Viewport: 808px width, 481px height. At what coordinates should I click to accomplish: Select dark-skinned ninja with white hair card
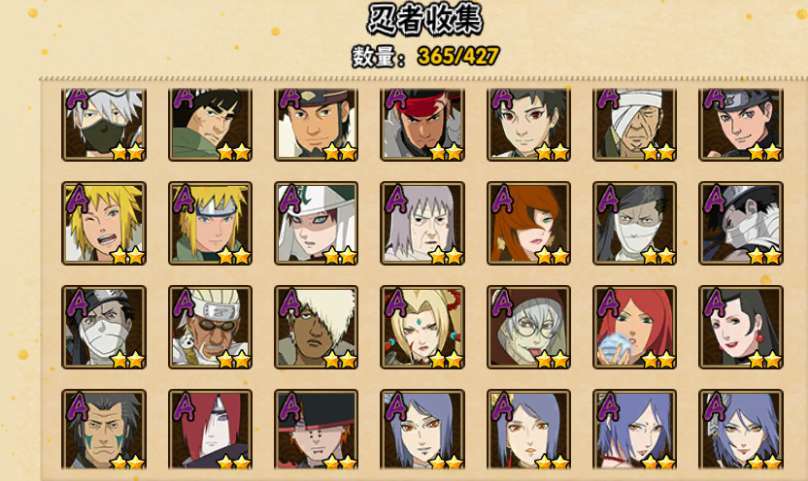[x=316, y=327]
